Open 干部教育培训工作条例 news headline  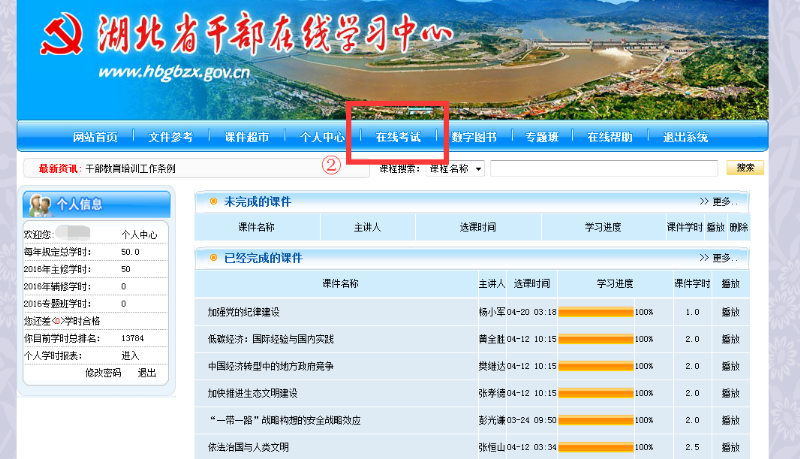[x=130, y=169]
